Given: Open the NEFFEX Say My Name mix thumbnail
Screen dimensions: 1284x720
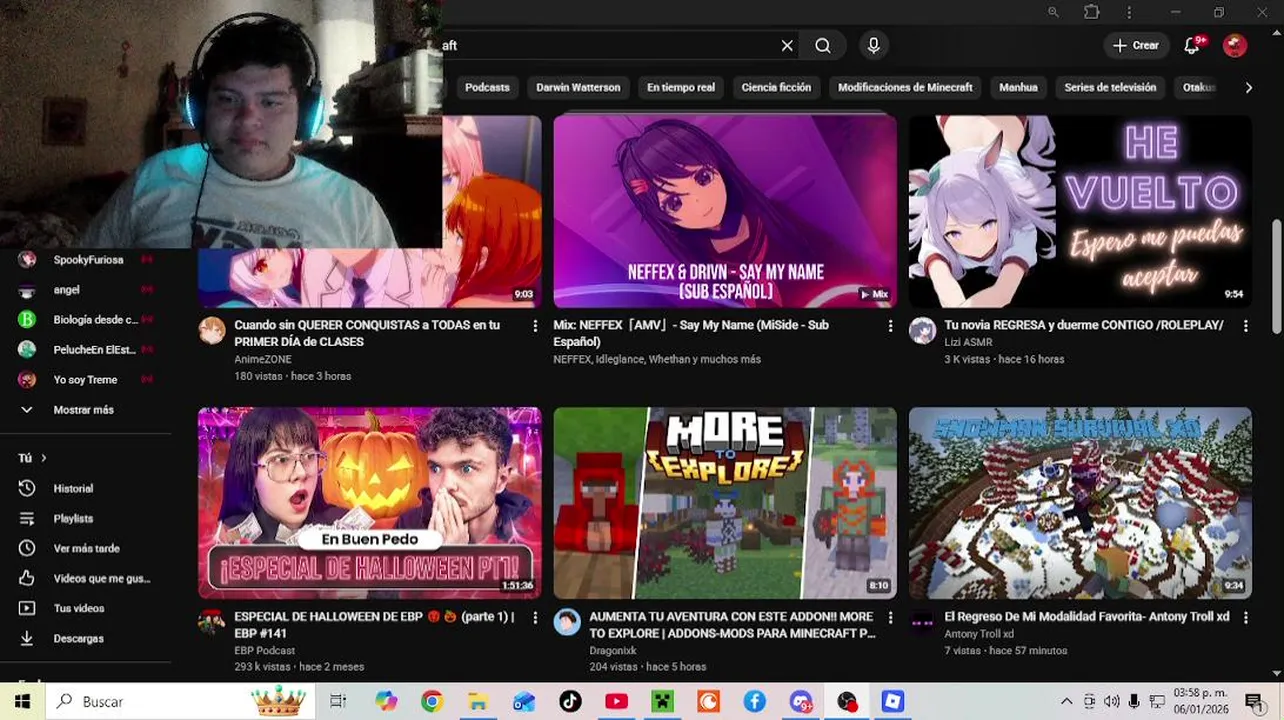Looking at the screenshot, I should pos(725,211).
